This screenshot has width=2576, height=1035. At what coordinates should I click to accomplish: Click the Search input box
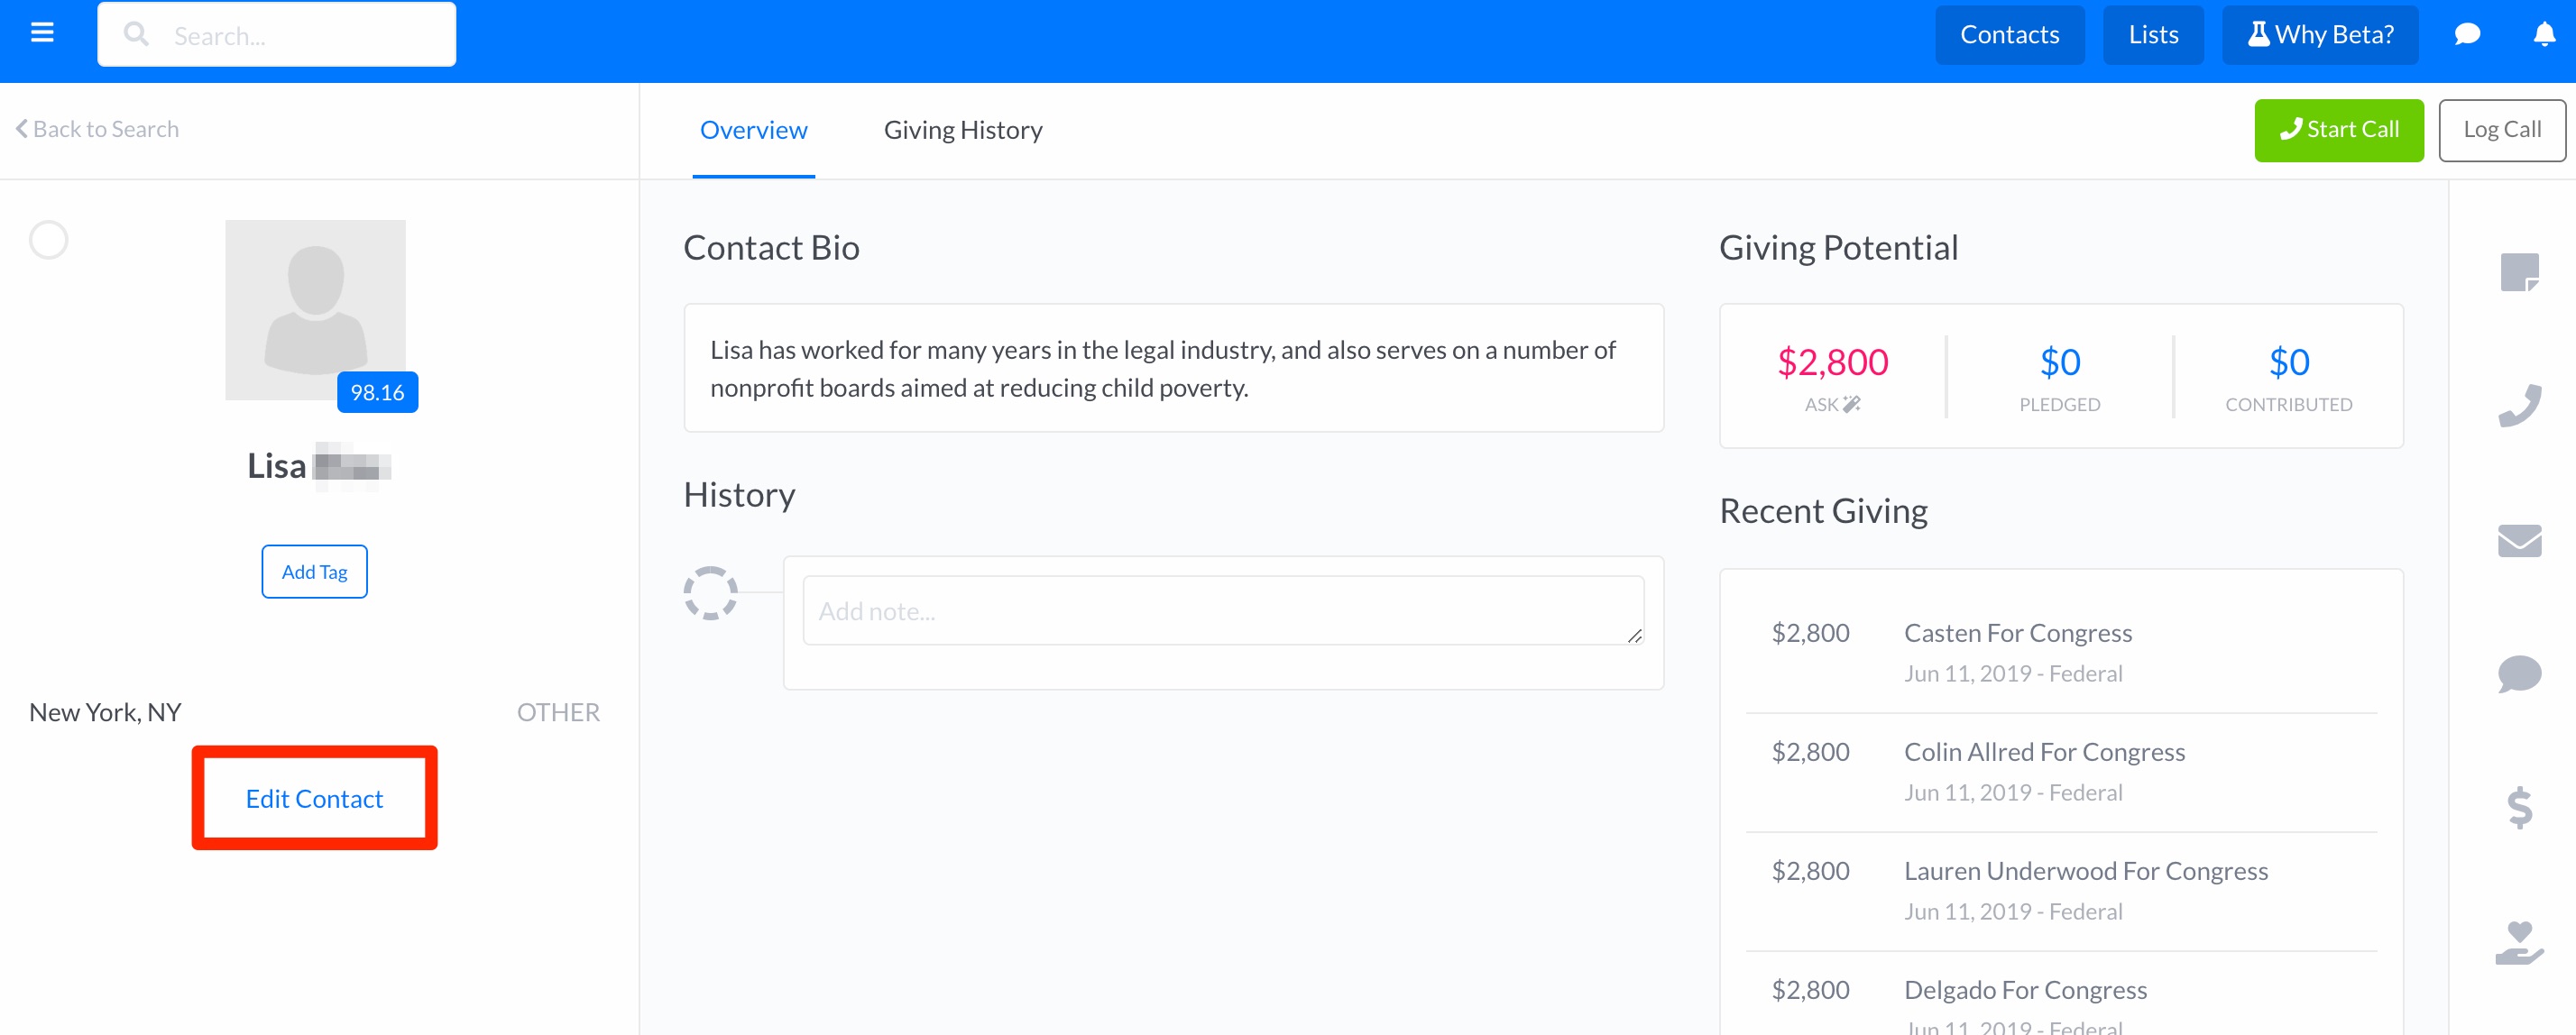pos(276,35)
